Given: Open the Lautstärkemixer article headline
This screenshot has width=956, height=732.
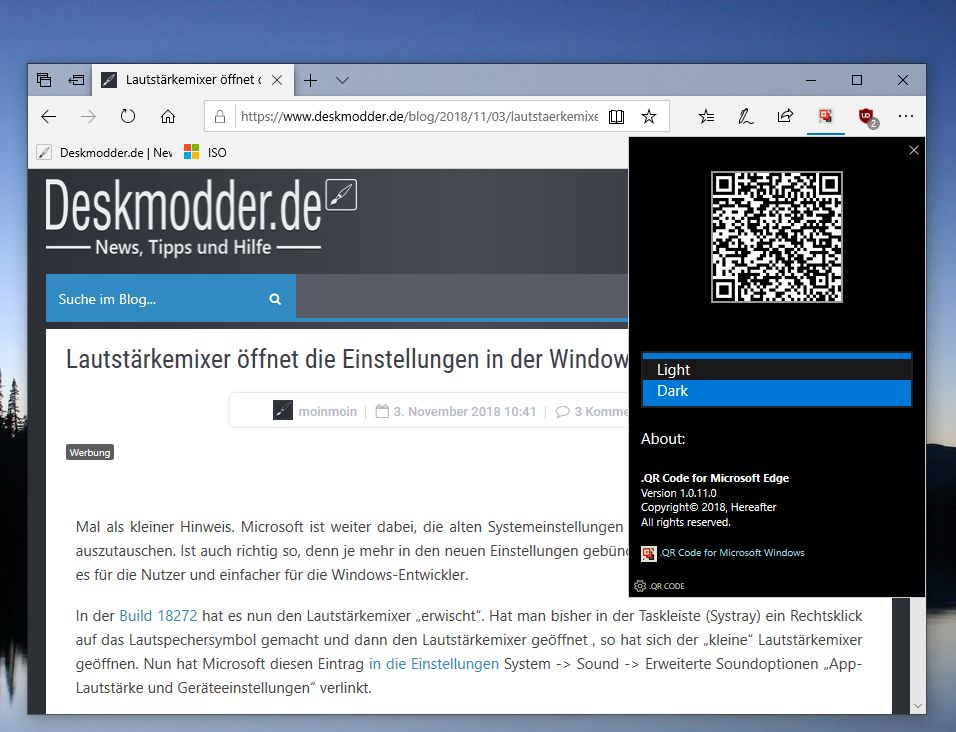Looking at the screenshot, I should (x=347, y=359).
